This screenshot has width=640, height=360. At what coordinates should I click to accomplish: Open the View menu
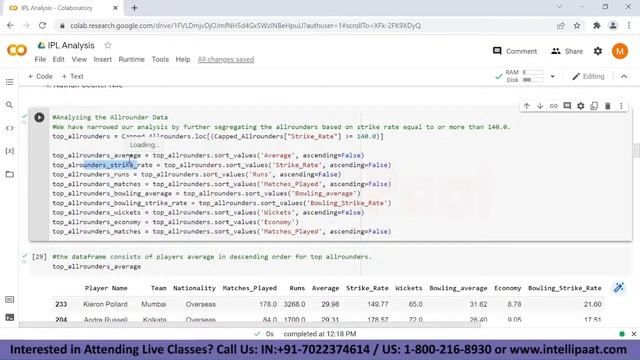(79, 59)
